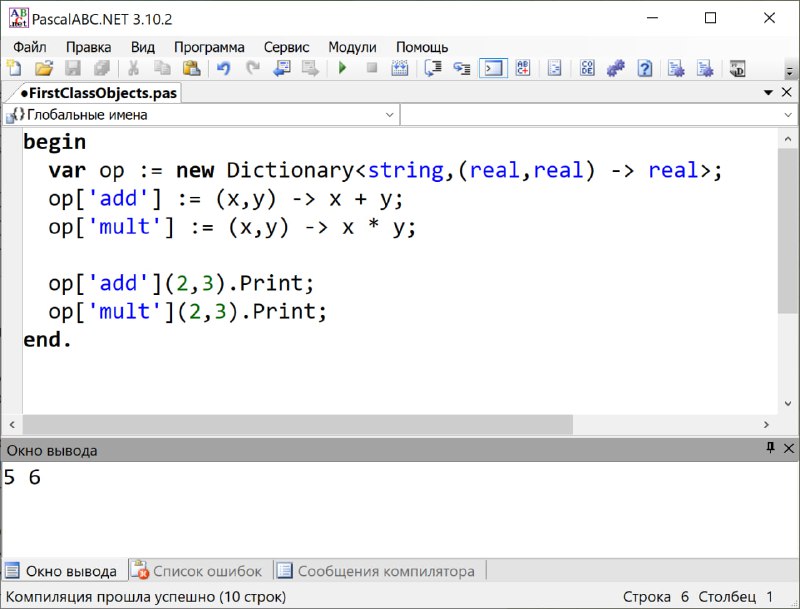Open the Вид menu
Screen dimensions: 800x609
(142, 47)
